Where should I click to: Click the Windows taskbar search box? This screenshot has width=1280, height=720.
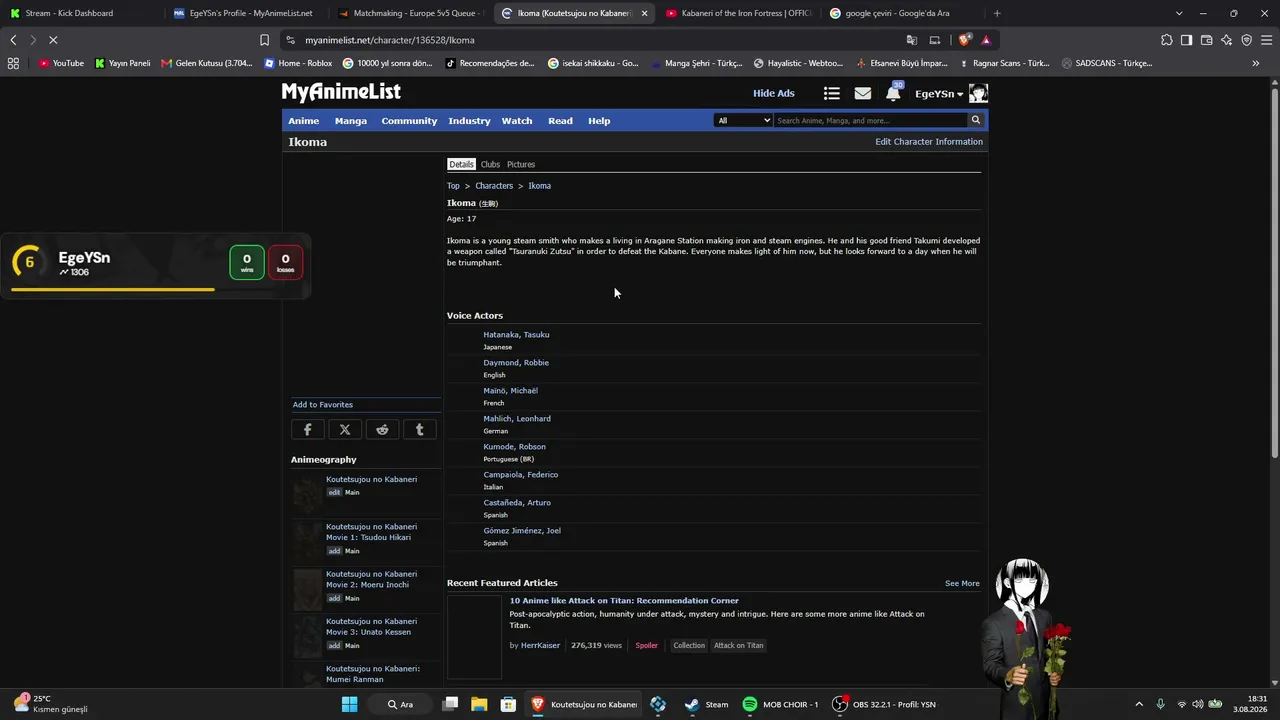coord(401,704)
